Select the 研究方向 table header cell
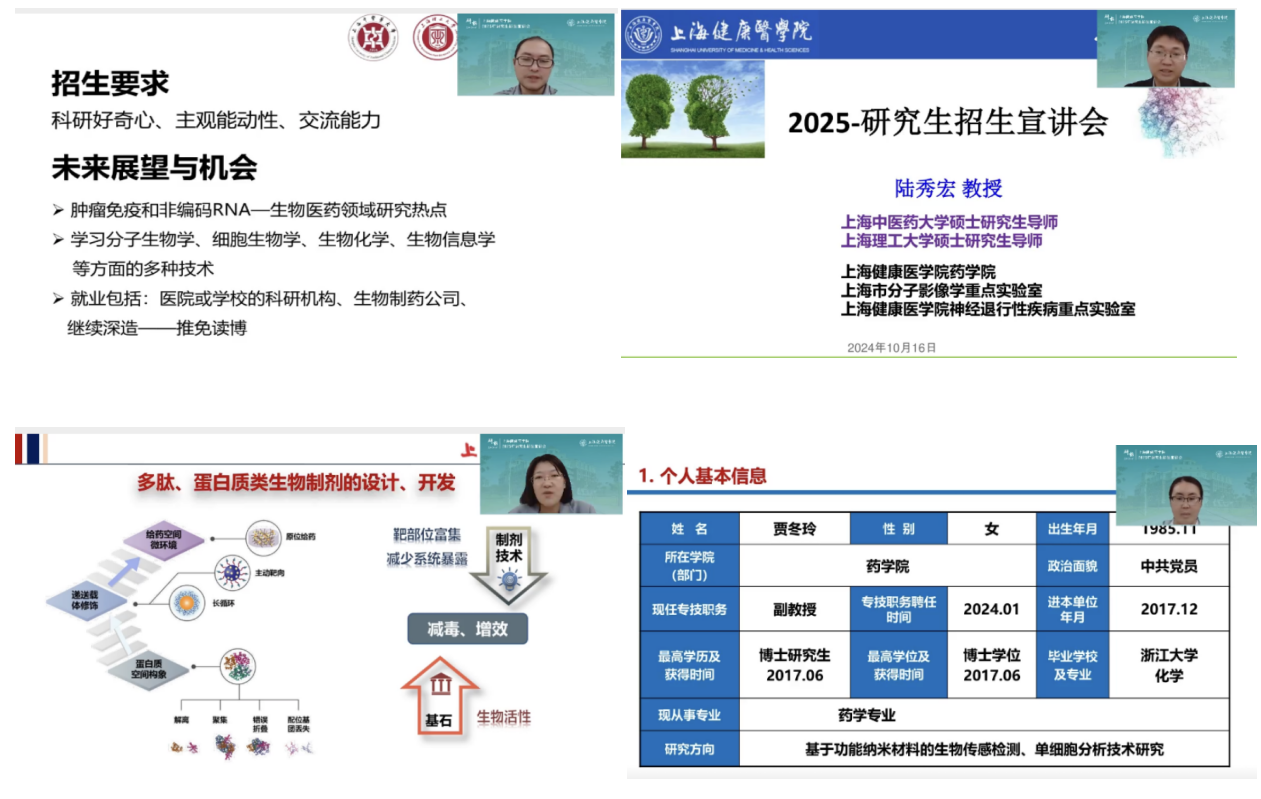 [689, 749]
